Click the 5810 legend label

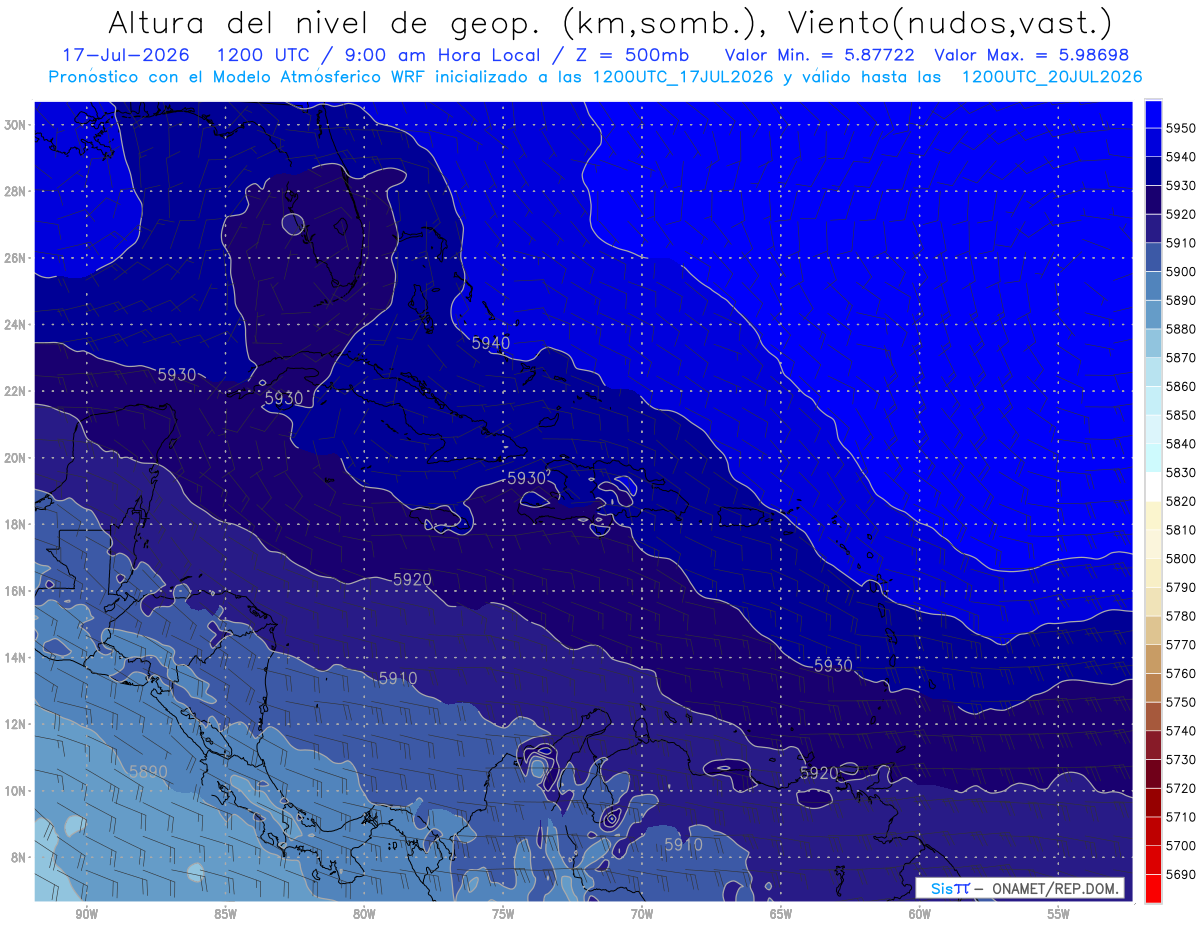pyautogui.click(x=1181, y=530)
